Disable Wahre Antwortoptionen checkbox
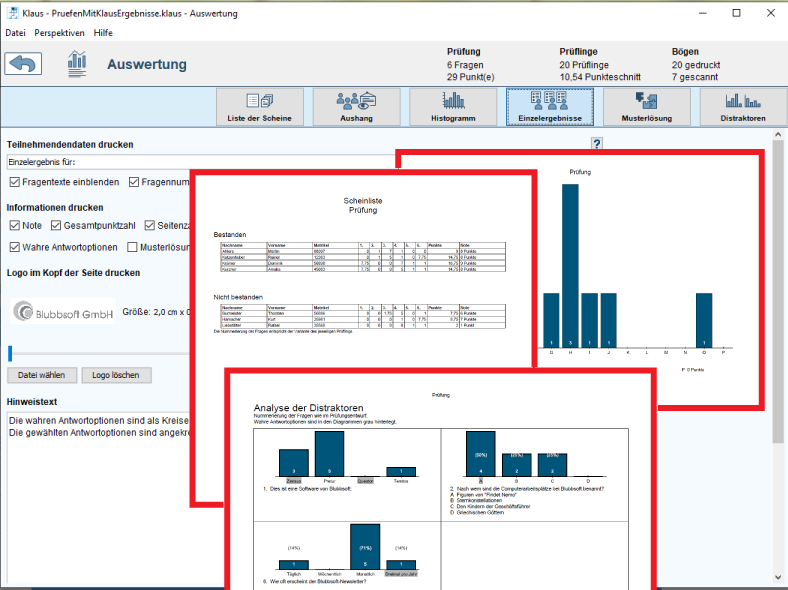This screenshot has width=788, height=590. (x=15, y=247)
